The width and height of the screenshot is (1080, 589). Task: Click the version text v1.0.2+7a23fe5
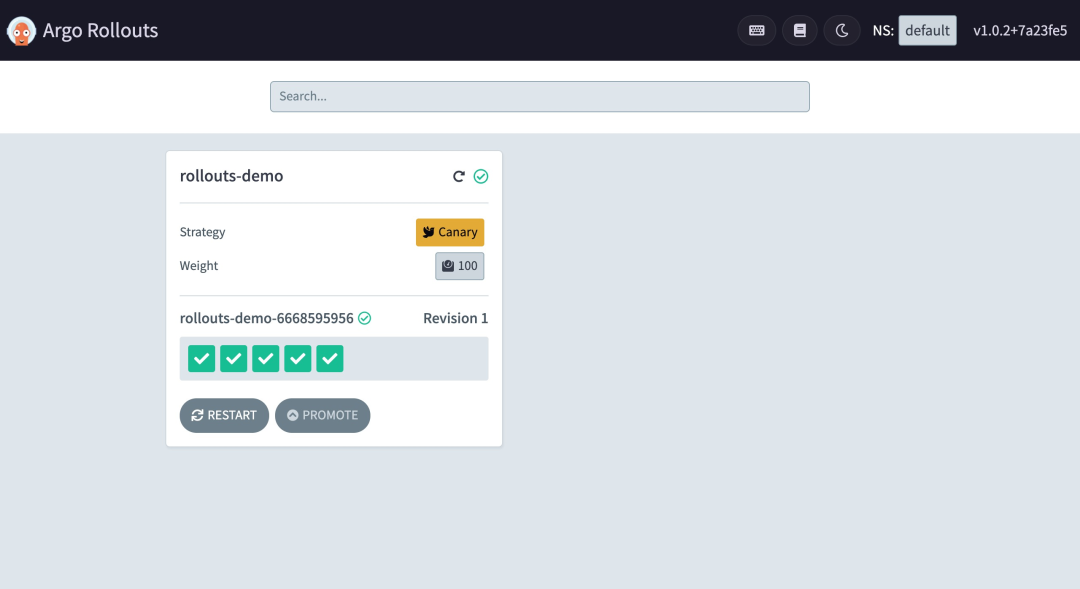click(1020, 30)
